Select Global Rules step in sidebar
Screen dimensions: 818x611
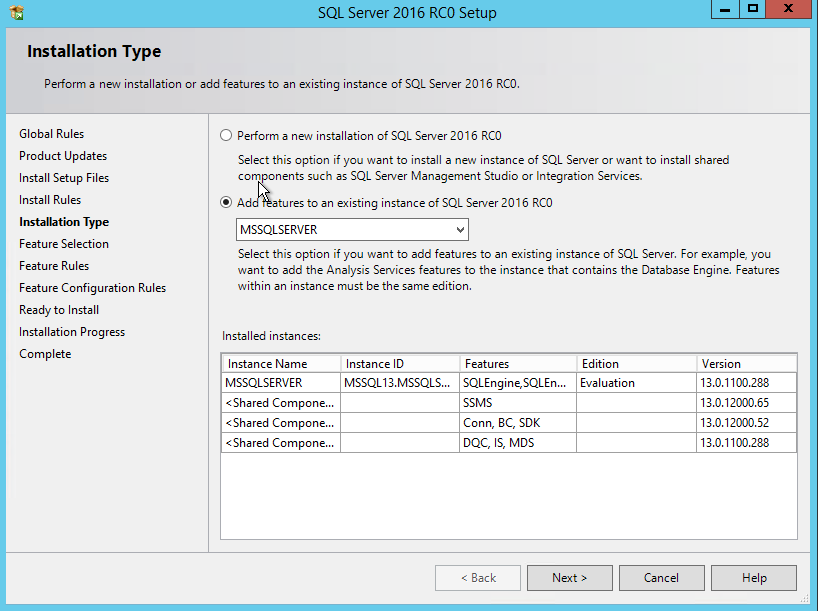[52, 134]
